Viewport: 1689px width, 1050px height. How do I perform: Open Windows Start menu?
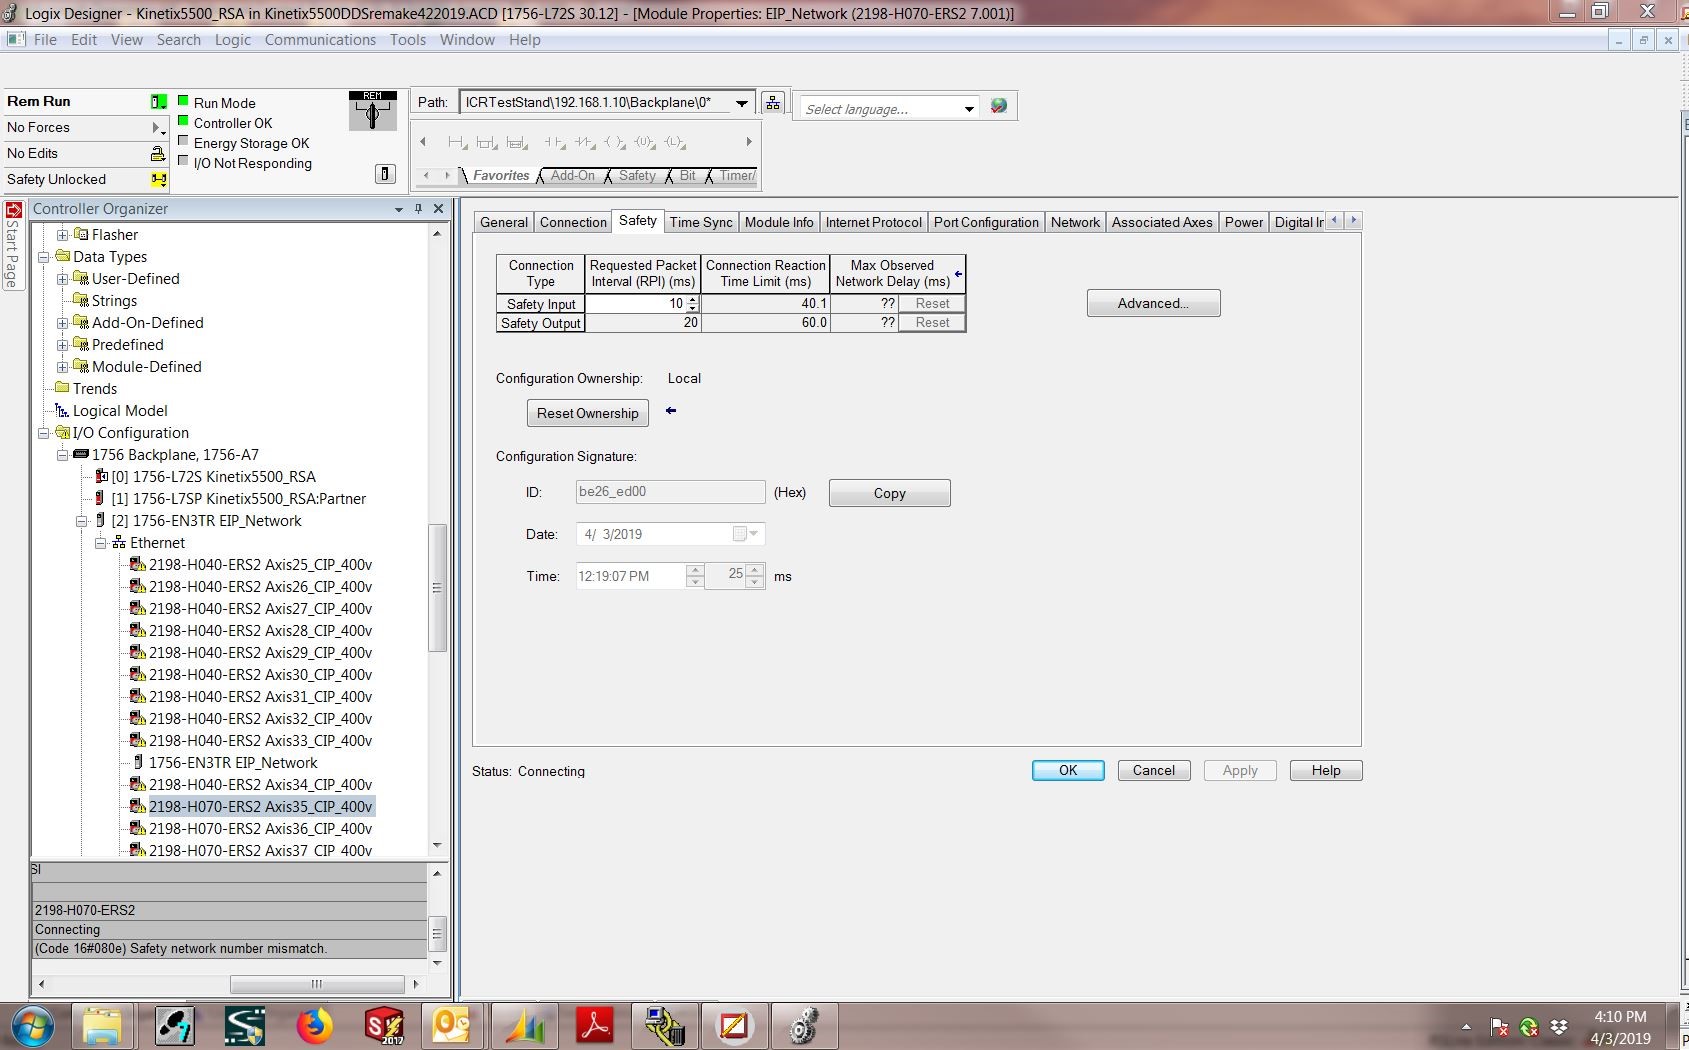33,1026
